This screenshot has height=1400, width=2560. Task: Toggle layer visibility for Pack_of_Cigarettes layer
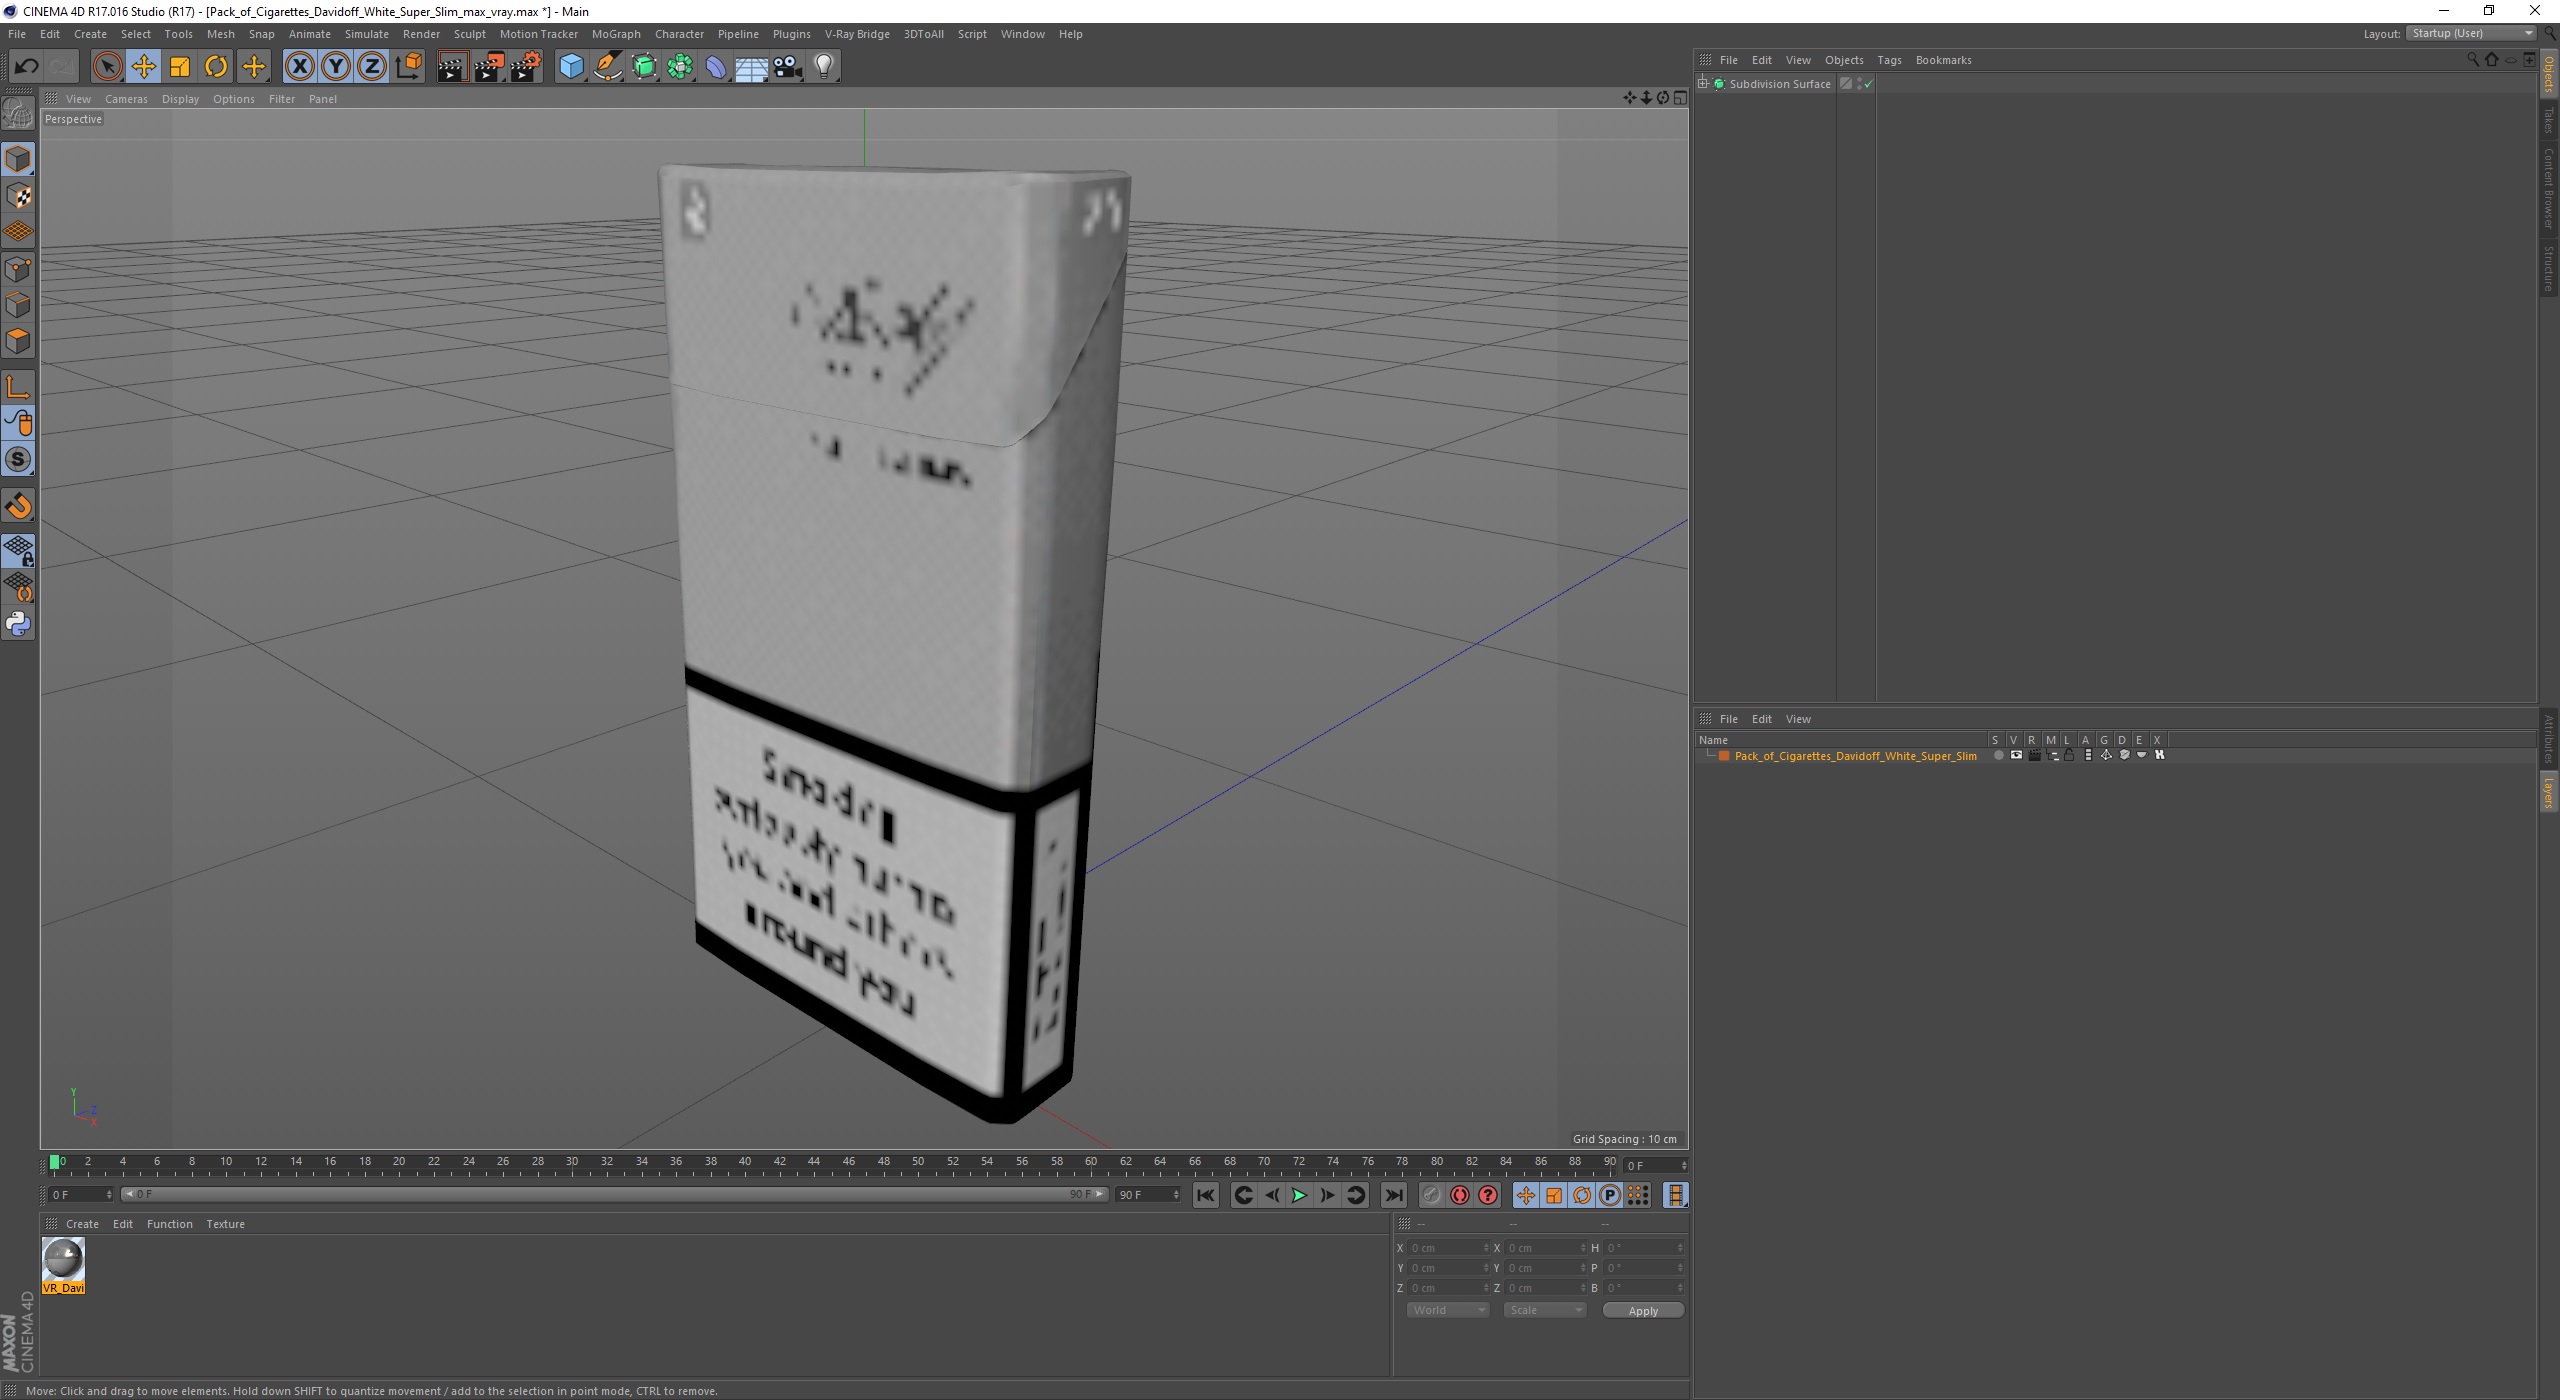tap(2016, 756)
